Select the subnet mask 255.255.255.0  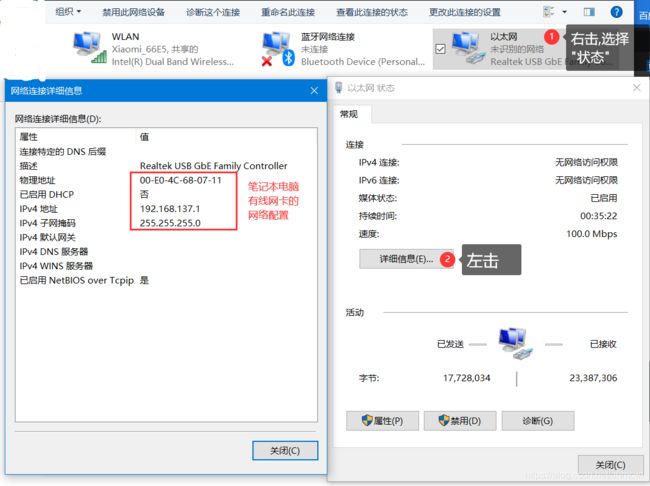point(170,223)
